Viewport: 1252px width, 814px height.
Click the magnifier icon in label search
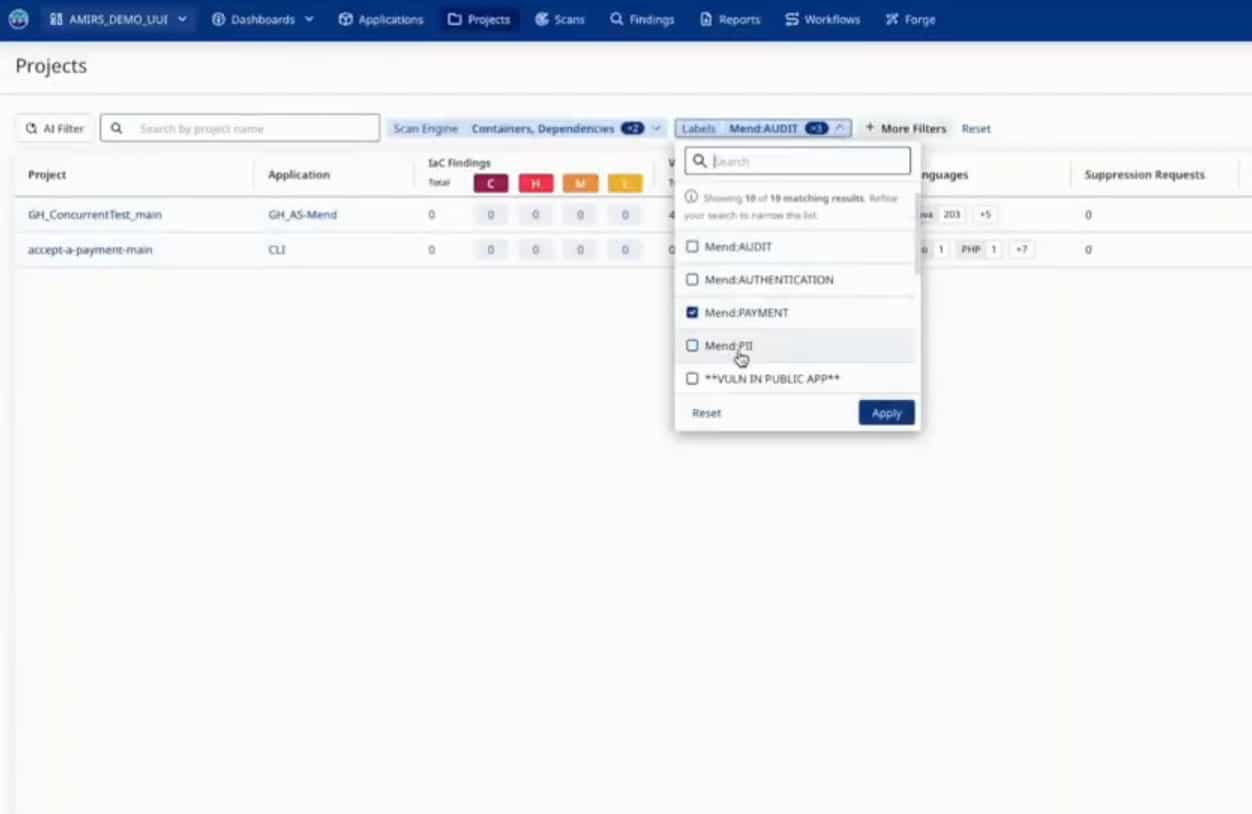pyautogui.click(x=700, y=161)
